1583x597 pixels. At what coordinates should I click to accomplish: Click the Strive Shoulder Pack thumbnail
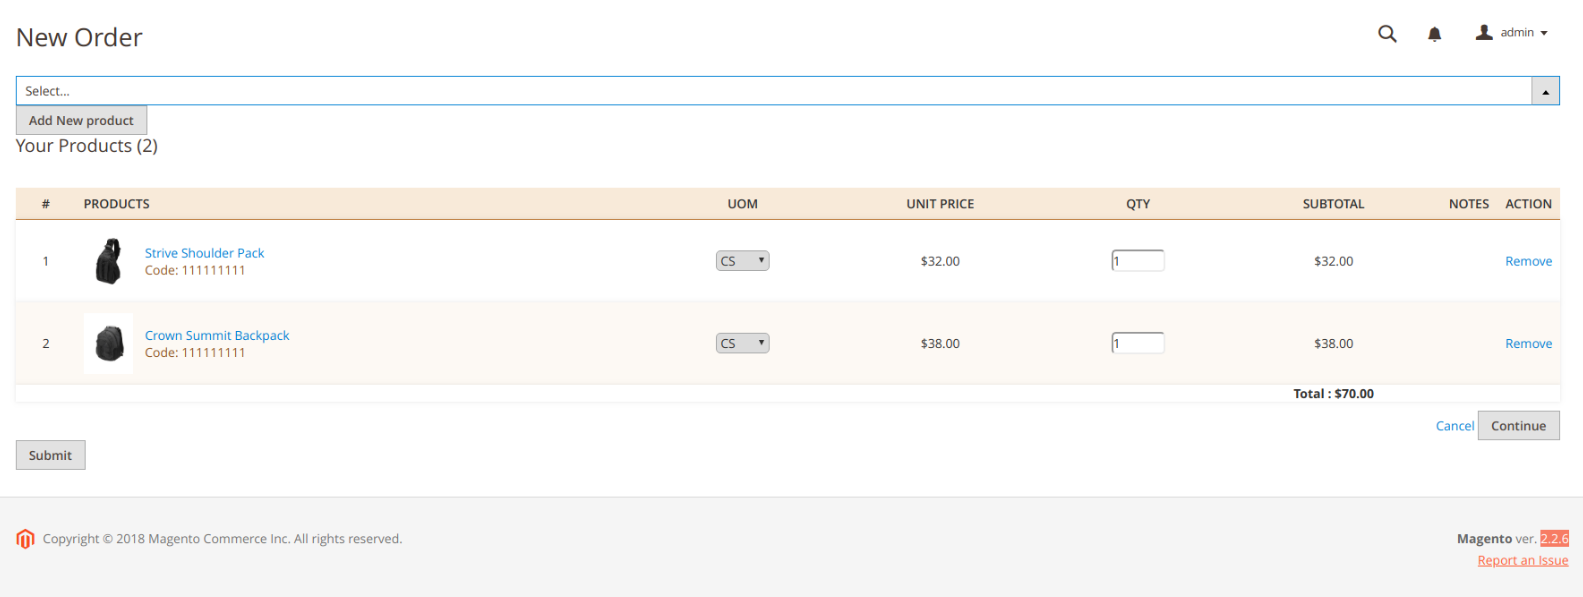pyautogui.click(x=108, y=261)
